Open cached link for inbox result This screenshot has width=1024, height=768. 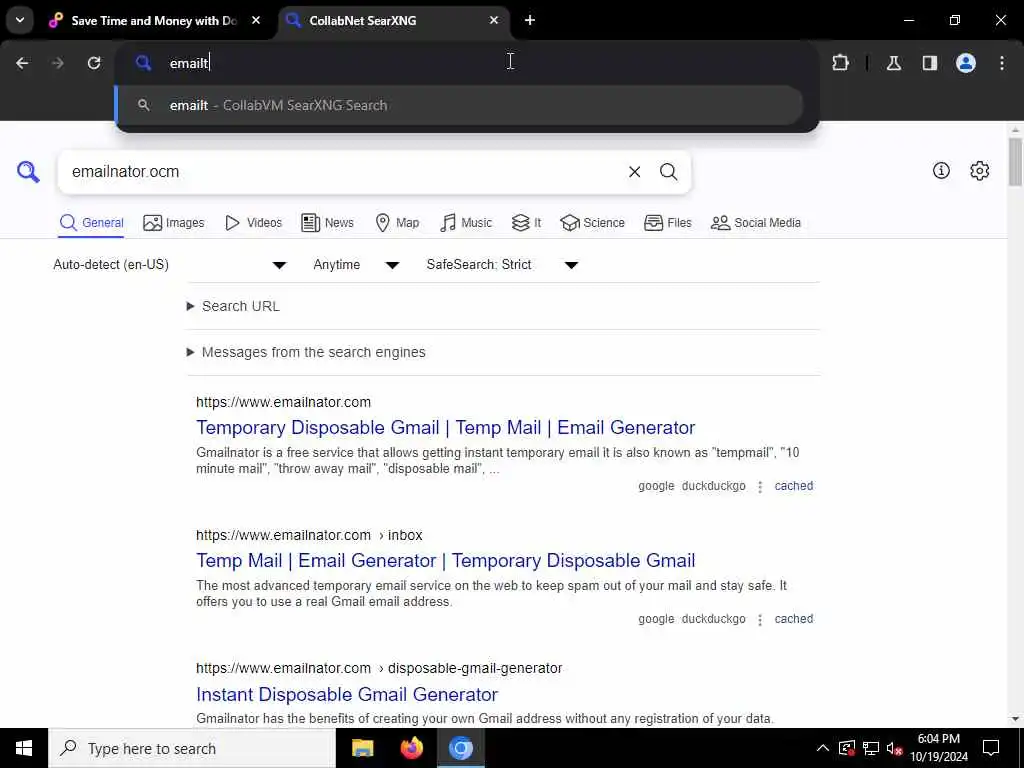click(793, 619)
